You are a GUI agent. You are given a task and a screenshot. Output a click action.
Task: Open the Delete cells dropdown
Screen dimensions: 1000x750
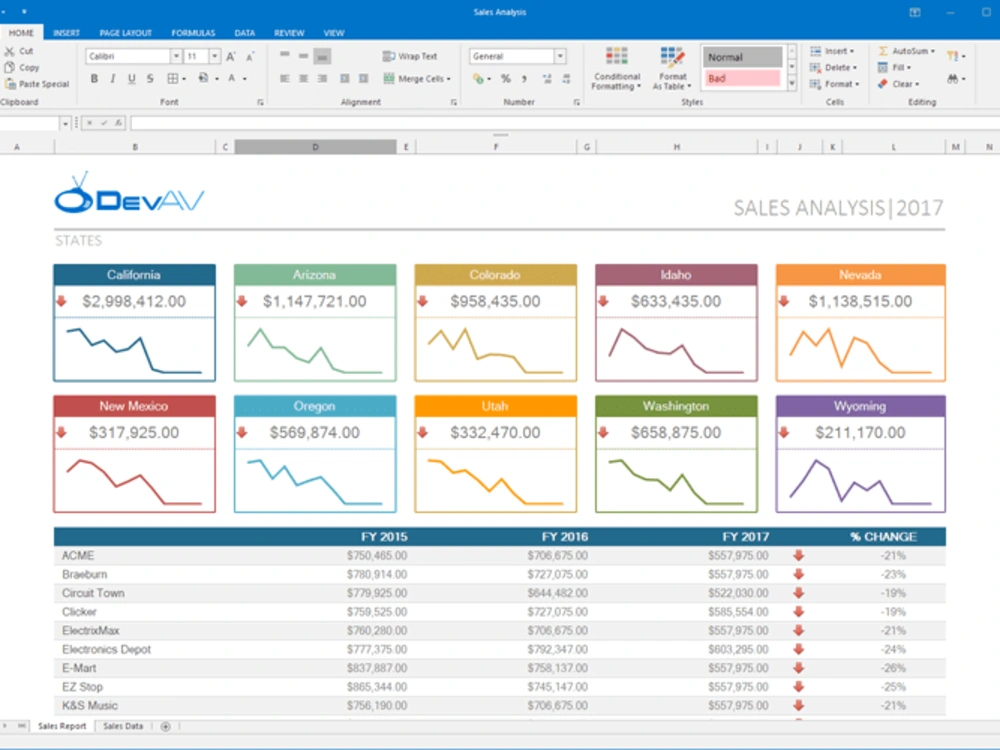(833, 68)
